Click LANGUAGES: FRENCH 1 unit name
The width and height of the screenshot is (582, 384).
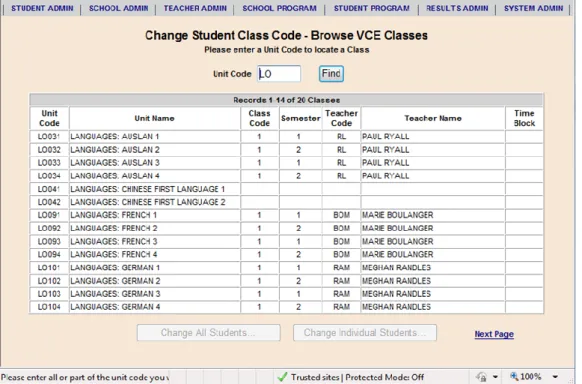coord(114,215)
